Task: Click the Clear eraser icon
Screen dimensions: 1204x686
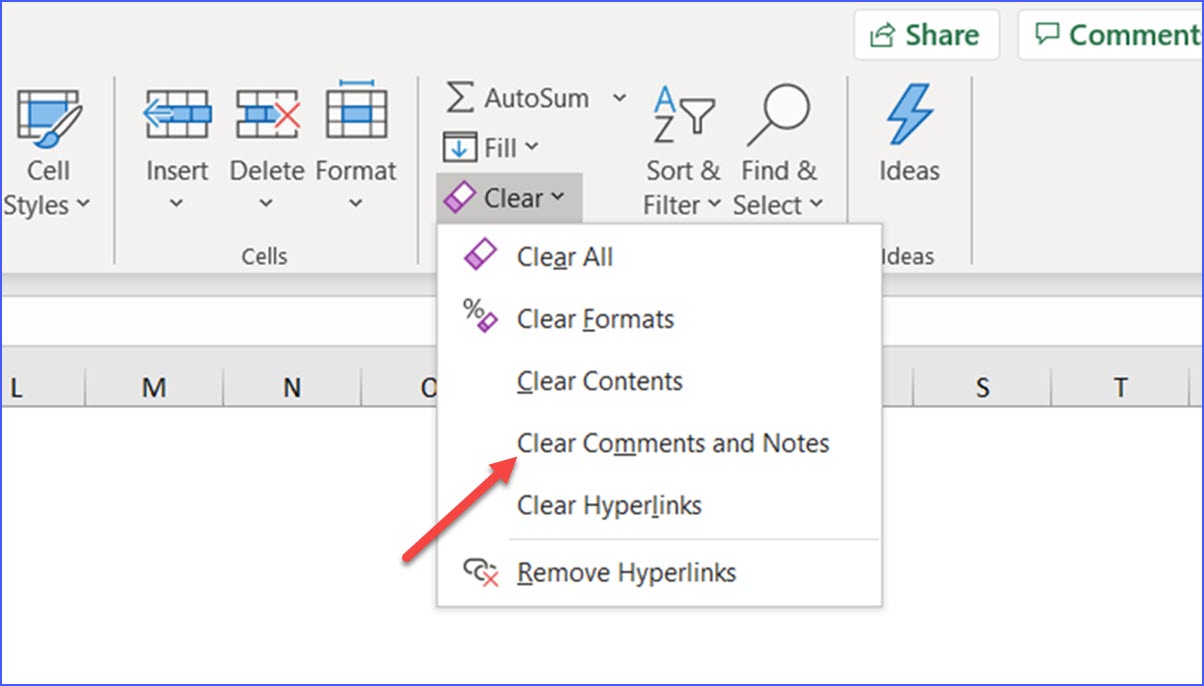Action: 461,196
